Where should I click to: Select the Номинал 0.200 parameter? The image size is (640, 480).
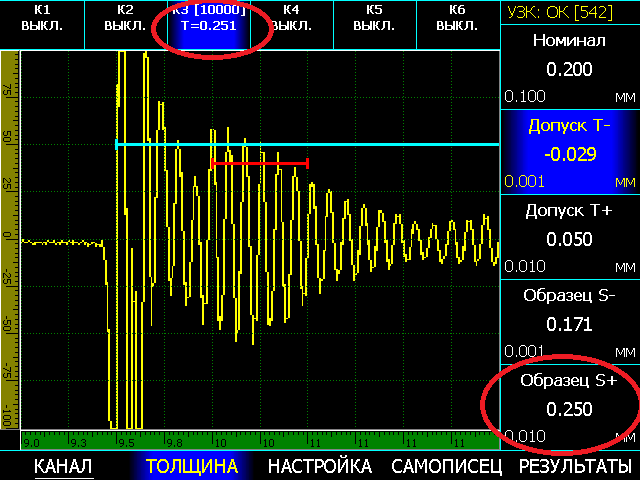pyautogui.click(x=570, y=67)
